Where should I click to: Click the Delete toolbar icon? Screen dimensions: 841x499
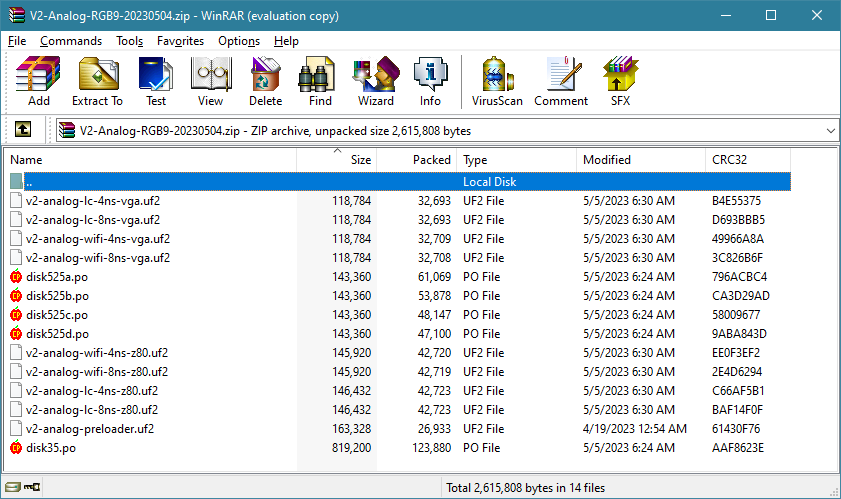265,82
